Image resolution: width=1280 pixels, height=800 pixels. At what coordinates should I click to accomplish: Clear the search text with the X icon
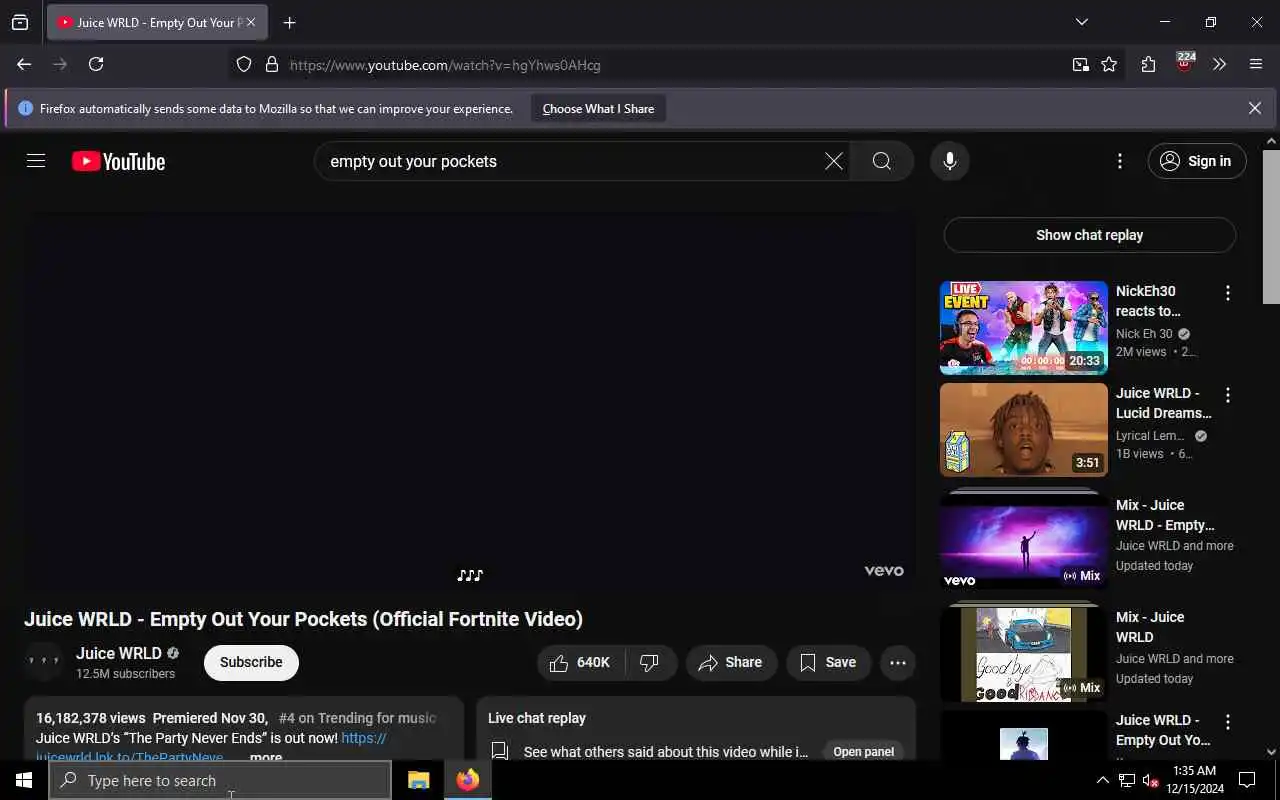(833, 161)
